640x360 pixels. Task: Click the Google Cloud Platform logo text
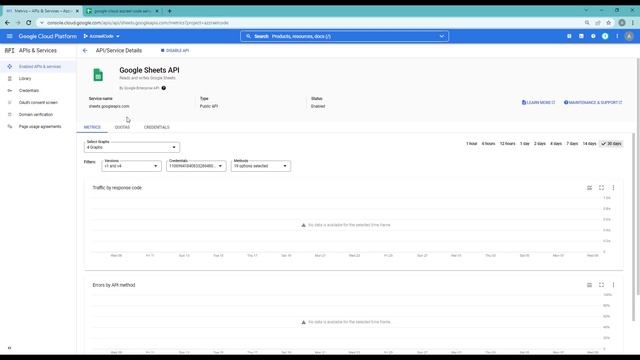pyautogui.click(x=47, y=36)
